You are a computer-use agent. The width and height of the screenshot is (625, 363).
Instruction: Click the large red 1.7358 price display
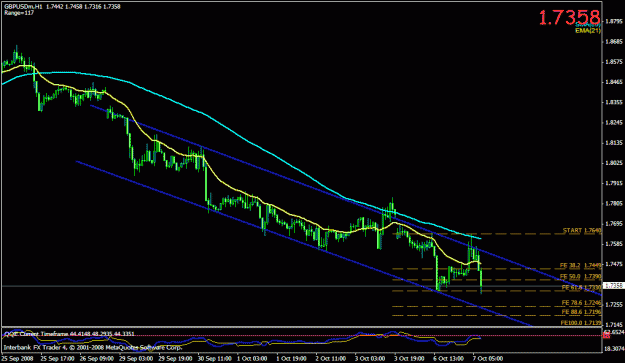(x=569, y=18)
